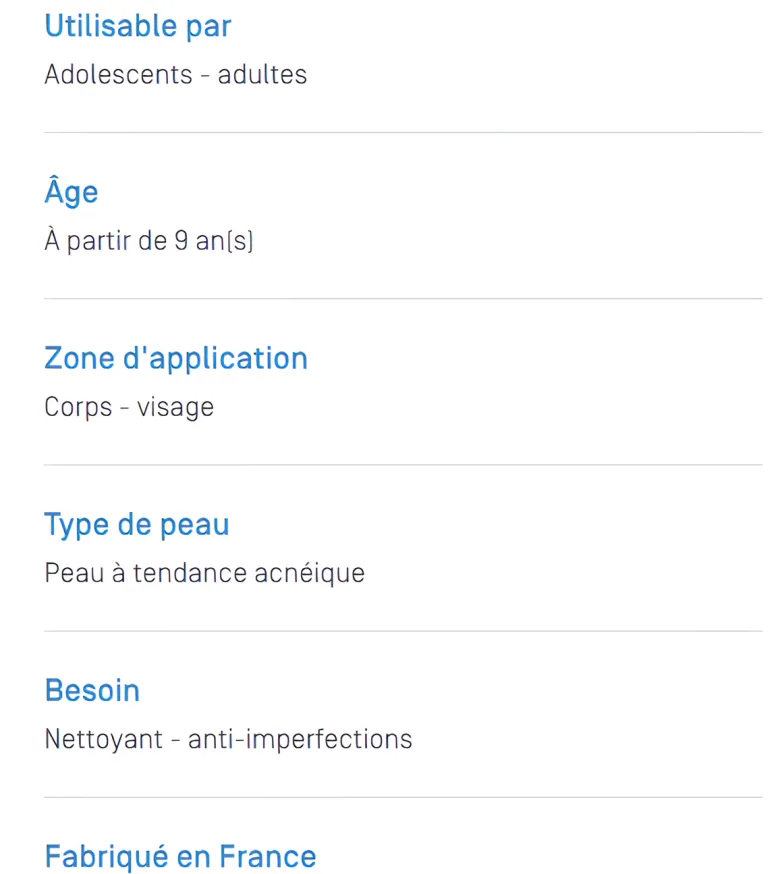Click the word 'adultes' in the first row

[x=262, y=75]
